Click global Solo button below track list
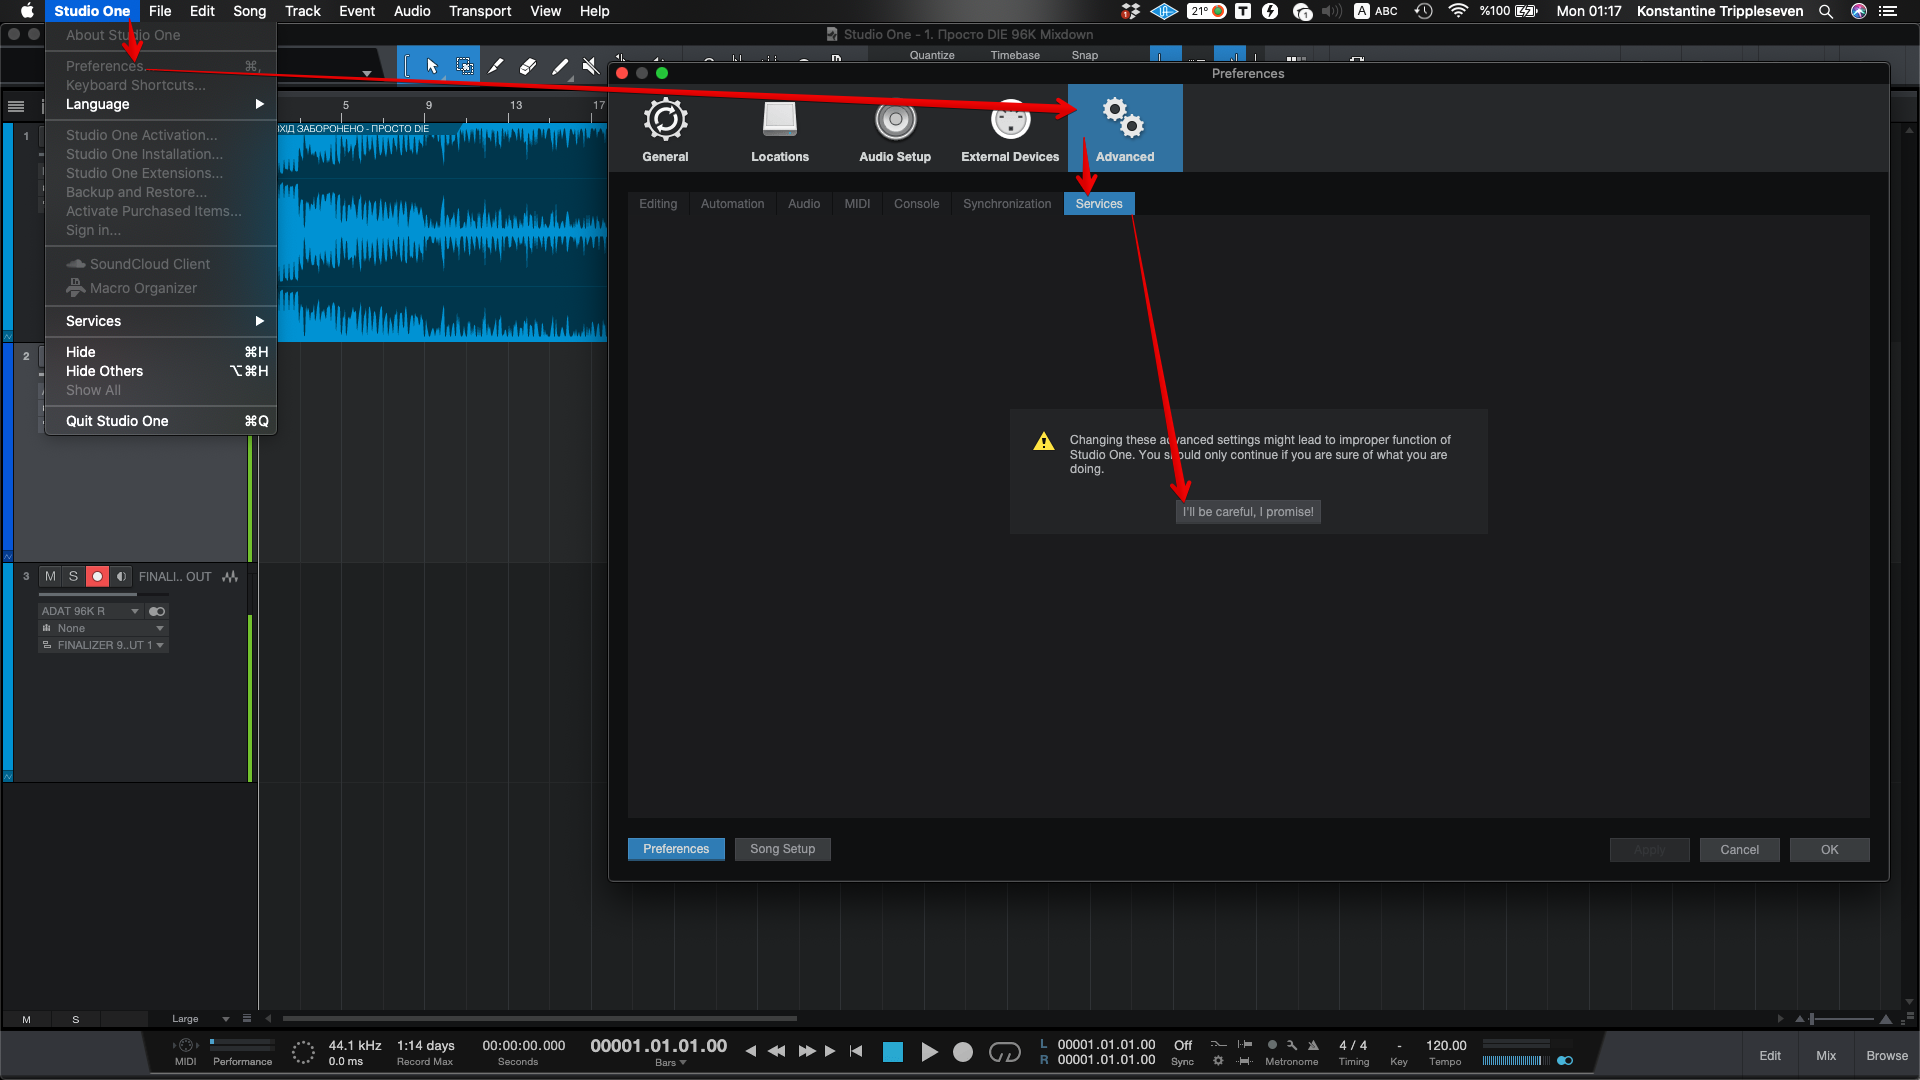Screen dimensions: 1920x1080 click(x=76, y=1020)
